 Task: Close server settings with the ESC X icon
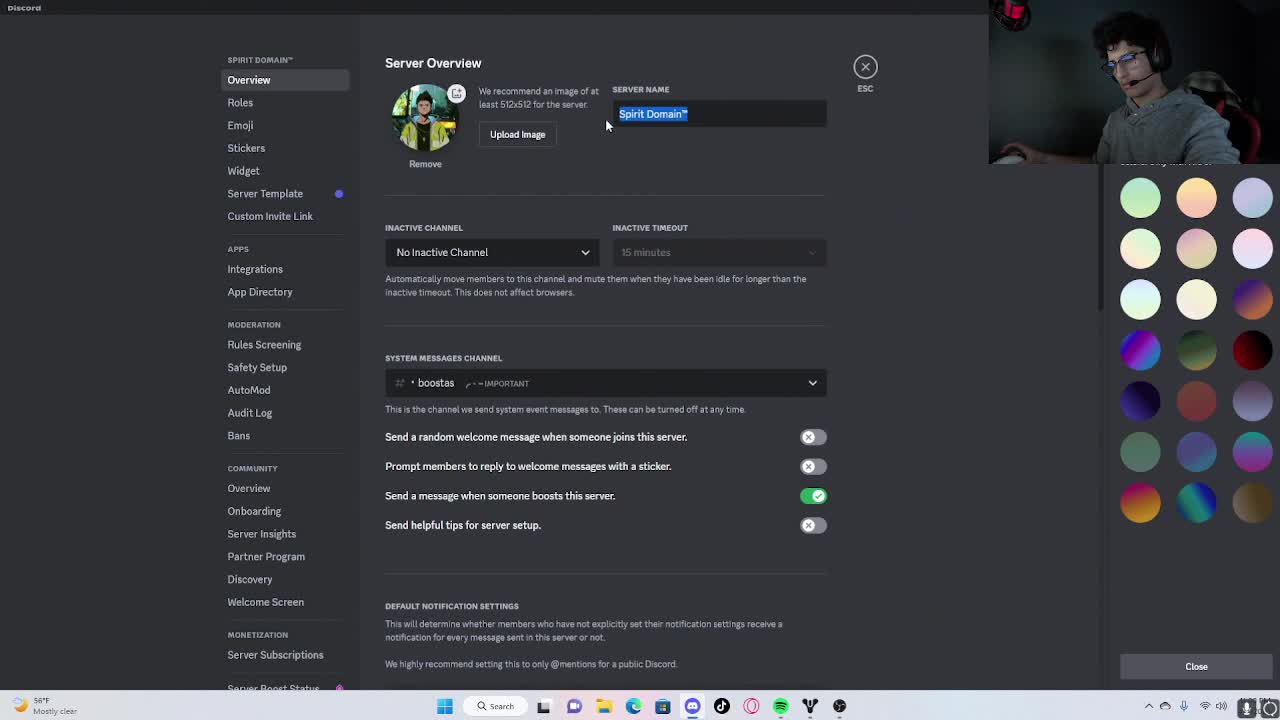coord(865,67)
